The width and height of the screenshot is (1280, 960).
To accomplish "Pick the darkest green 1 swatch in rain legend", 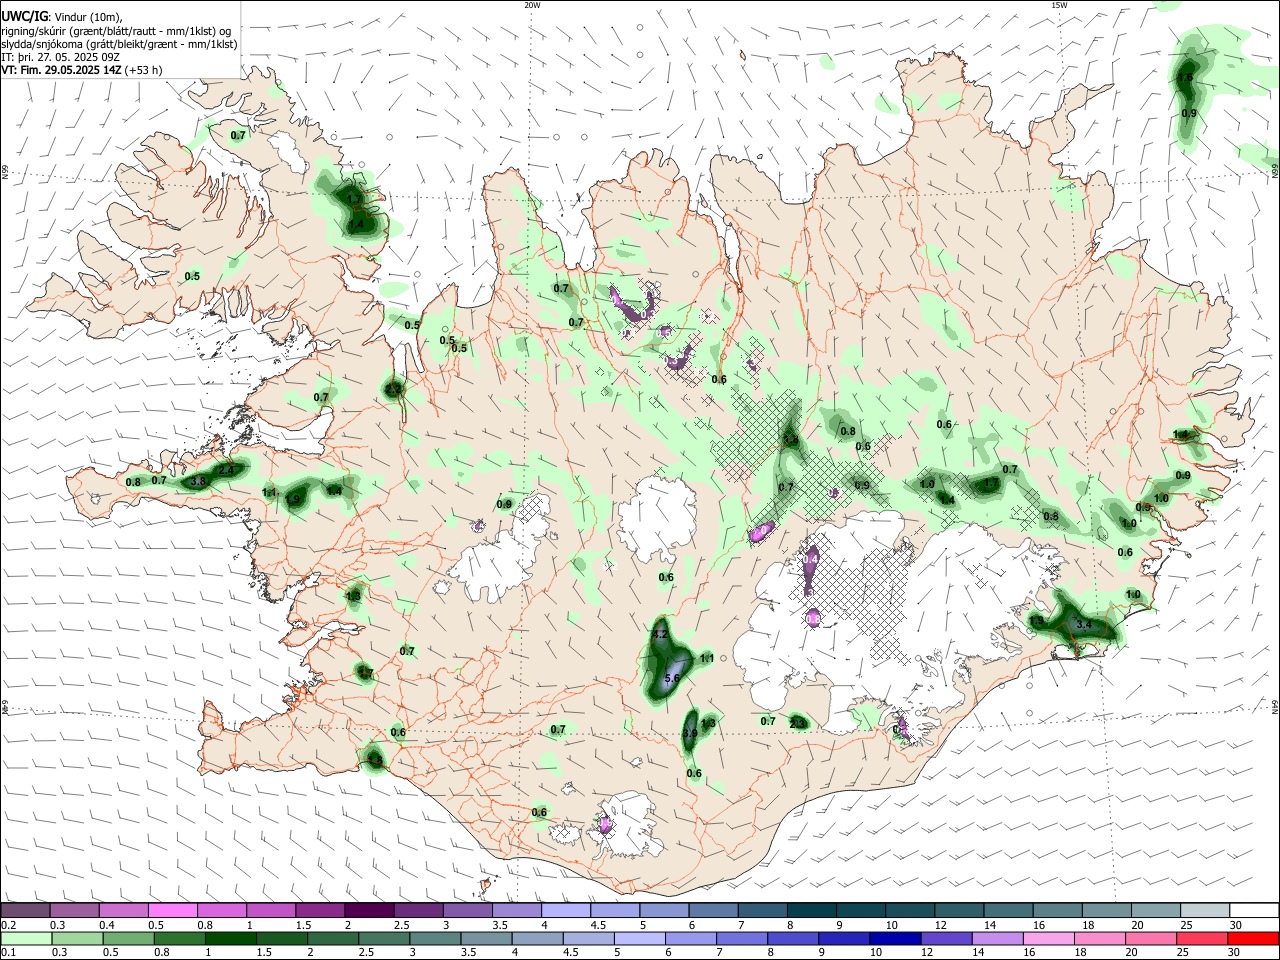I will (x=230, y=938).
